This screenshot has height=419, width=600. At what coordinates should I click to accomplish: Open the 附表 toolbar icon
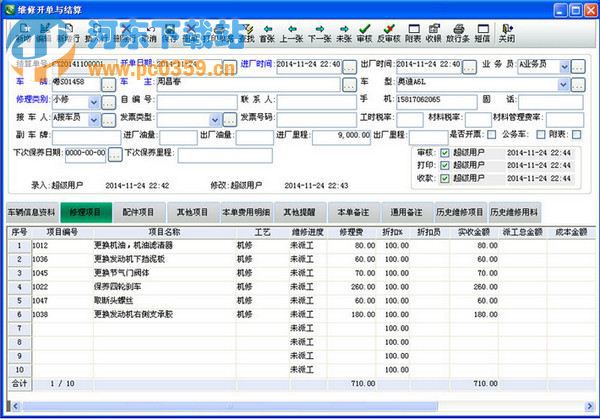coord(413,33)
